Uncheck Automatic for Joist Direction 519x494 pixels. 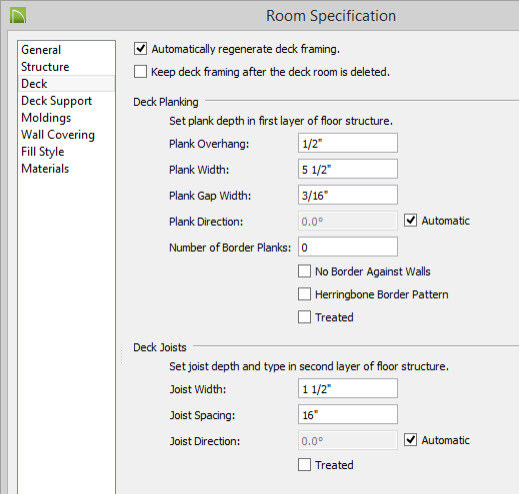click(410, 440)
